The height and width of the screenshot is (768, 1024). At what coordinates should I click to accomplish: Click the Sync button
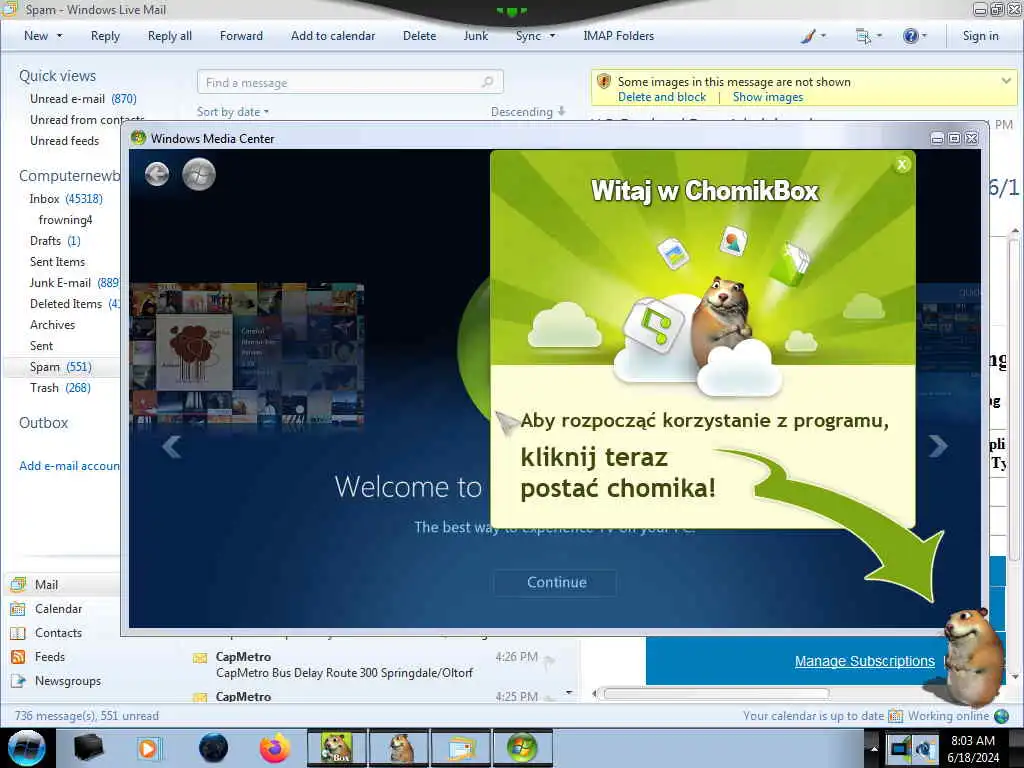pos(528,36)
